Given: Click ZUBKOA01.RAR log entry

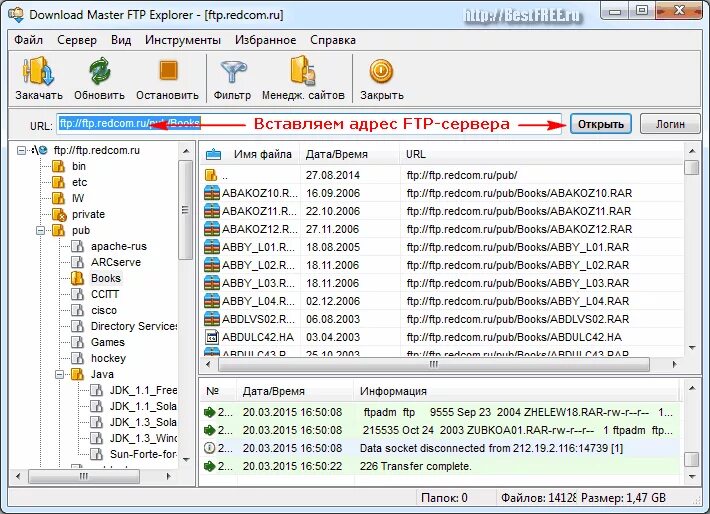Looking at the screenshot, I should 440,430.
